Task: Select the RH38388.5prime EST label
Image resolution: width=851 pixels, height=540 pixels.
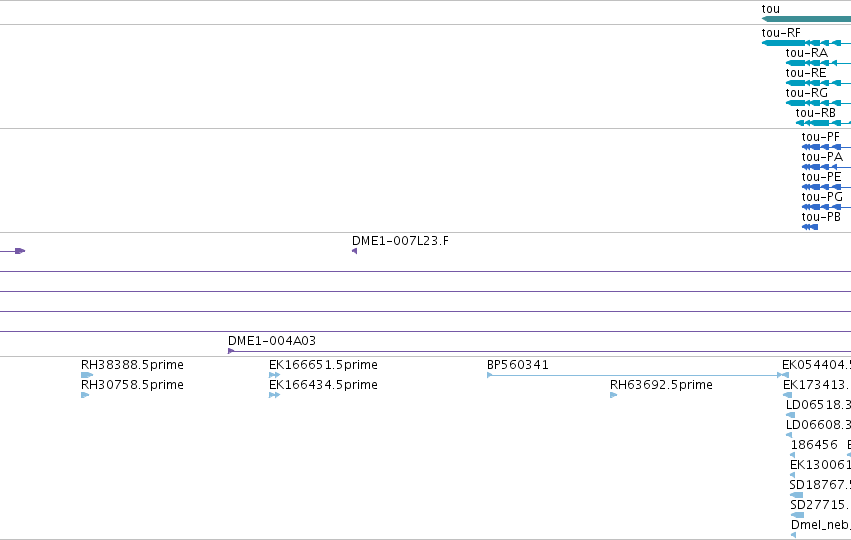Action: tap(132, 365)
